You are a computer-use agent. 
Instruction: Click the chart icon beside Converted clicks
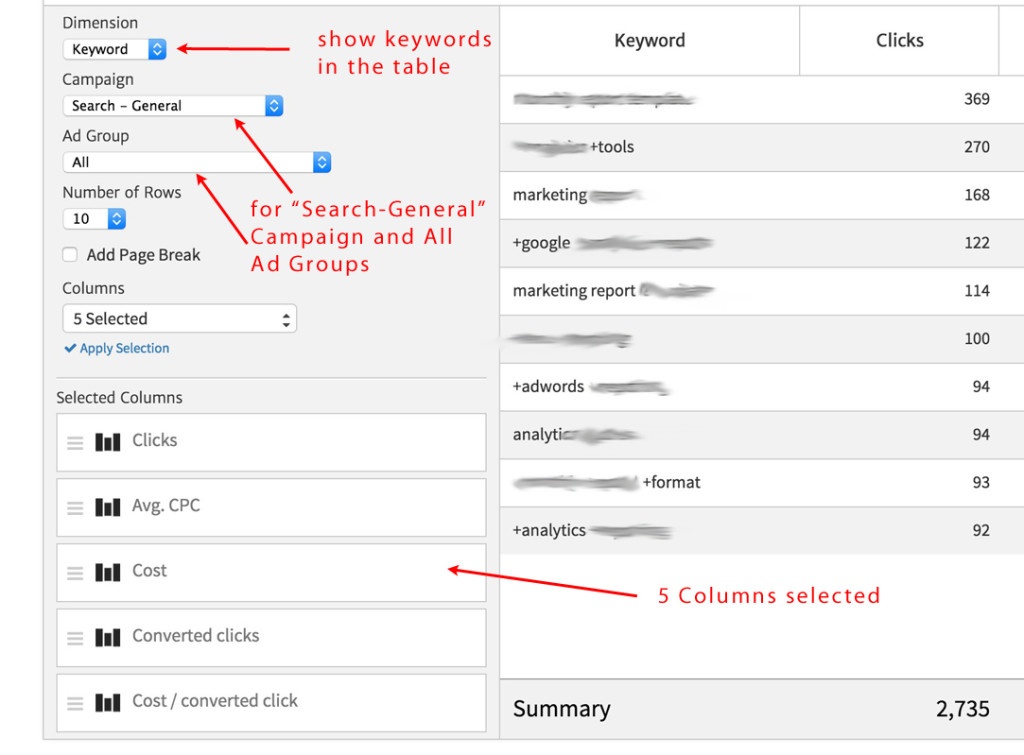107,637
